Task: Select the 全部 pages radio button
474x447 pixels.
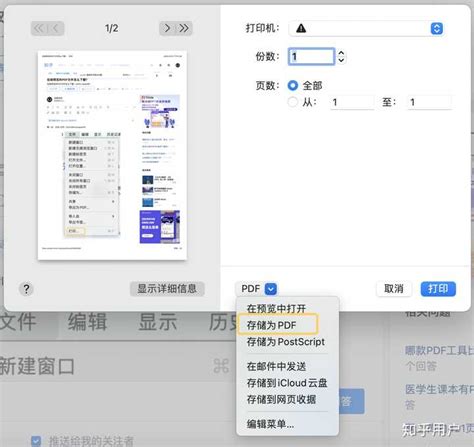Action: point(293,86)
